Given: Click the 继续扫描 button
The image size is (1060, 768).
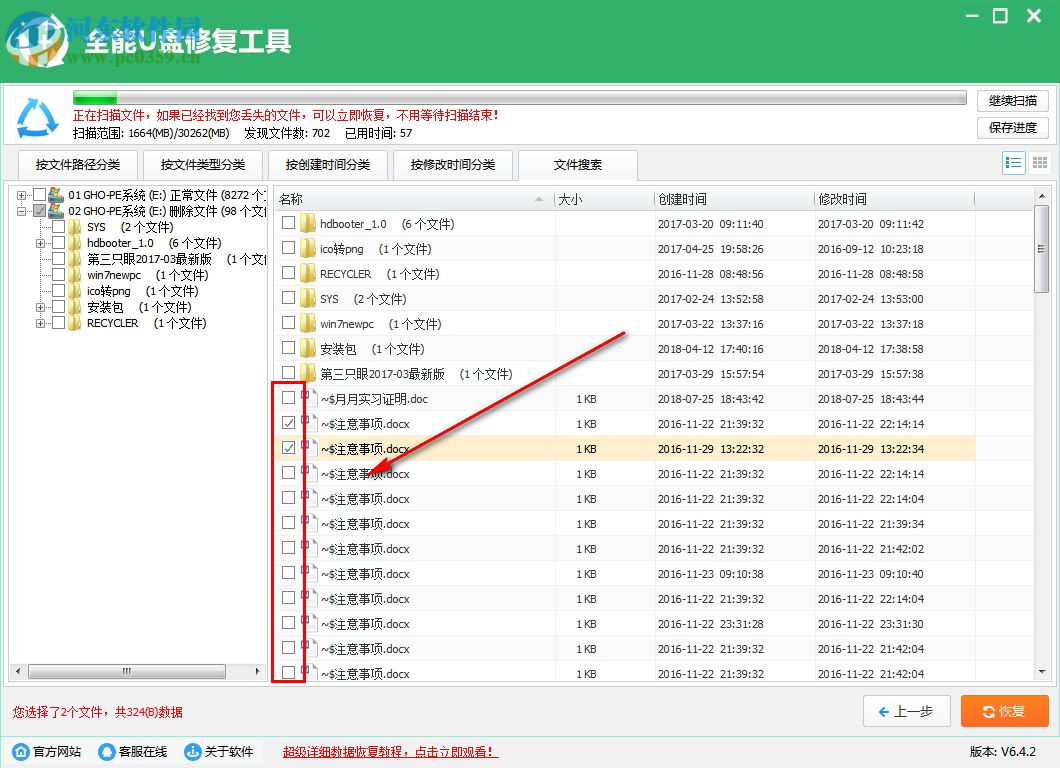Looking at the screenshot, I should [1012, 100].
